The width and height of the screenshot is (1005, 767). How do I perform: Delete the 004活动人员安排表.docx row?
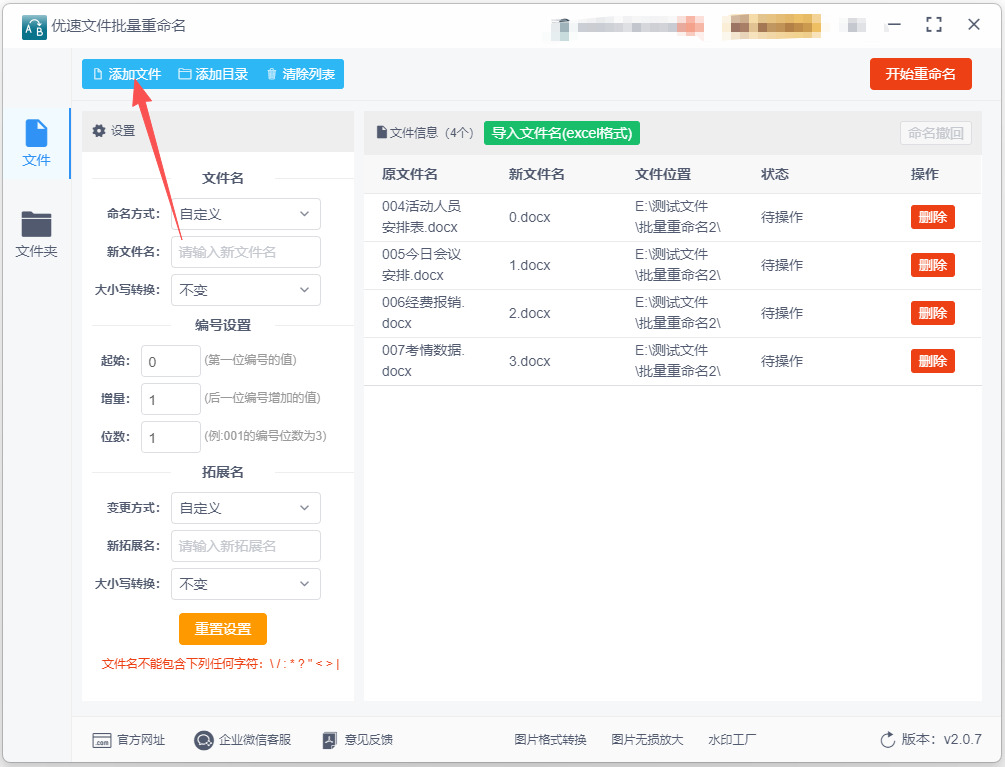(932, 217)
